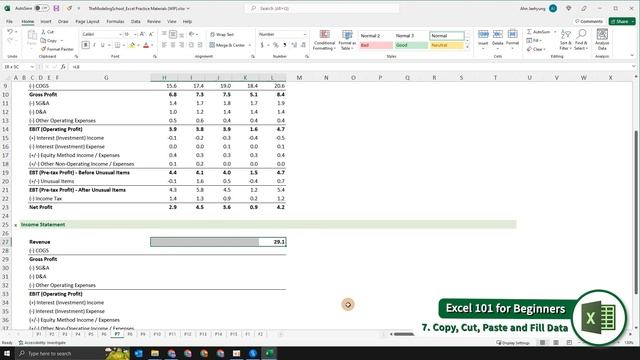Click the green Share button
The width and height of the screenshot is (640, 360).
[622, 21]
